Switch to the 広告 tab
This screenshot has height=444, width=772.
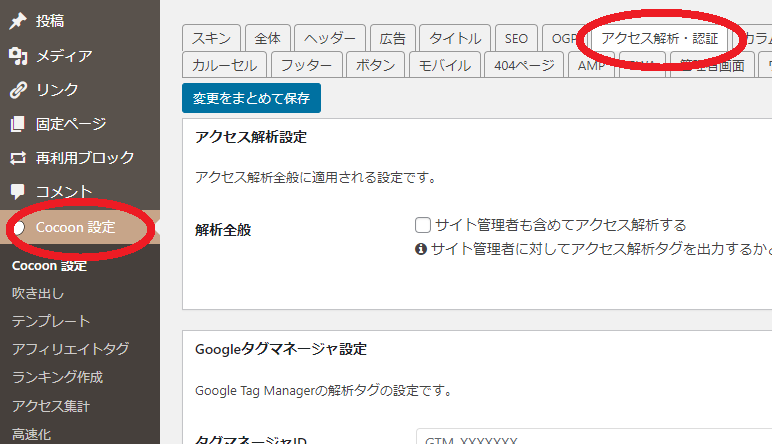(x=393, y=38)
